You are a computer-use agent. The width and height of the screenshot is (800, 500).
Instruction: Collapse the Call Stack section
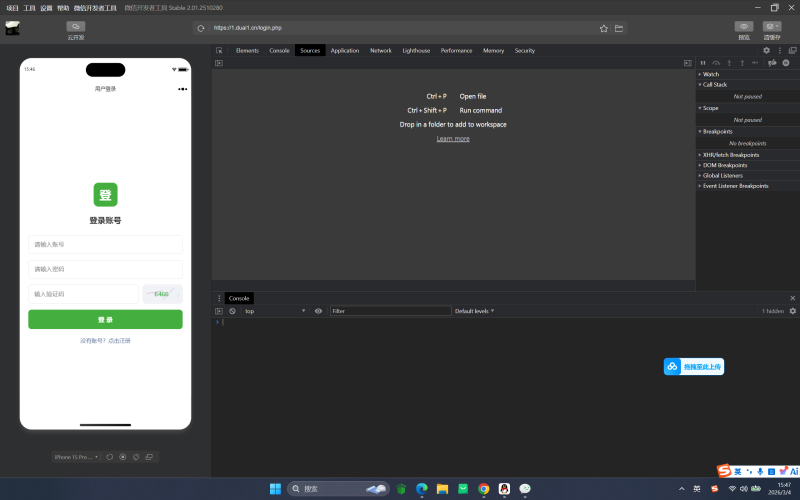coord(715,85)
